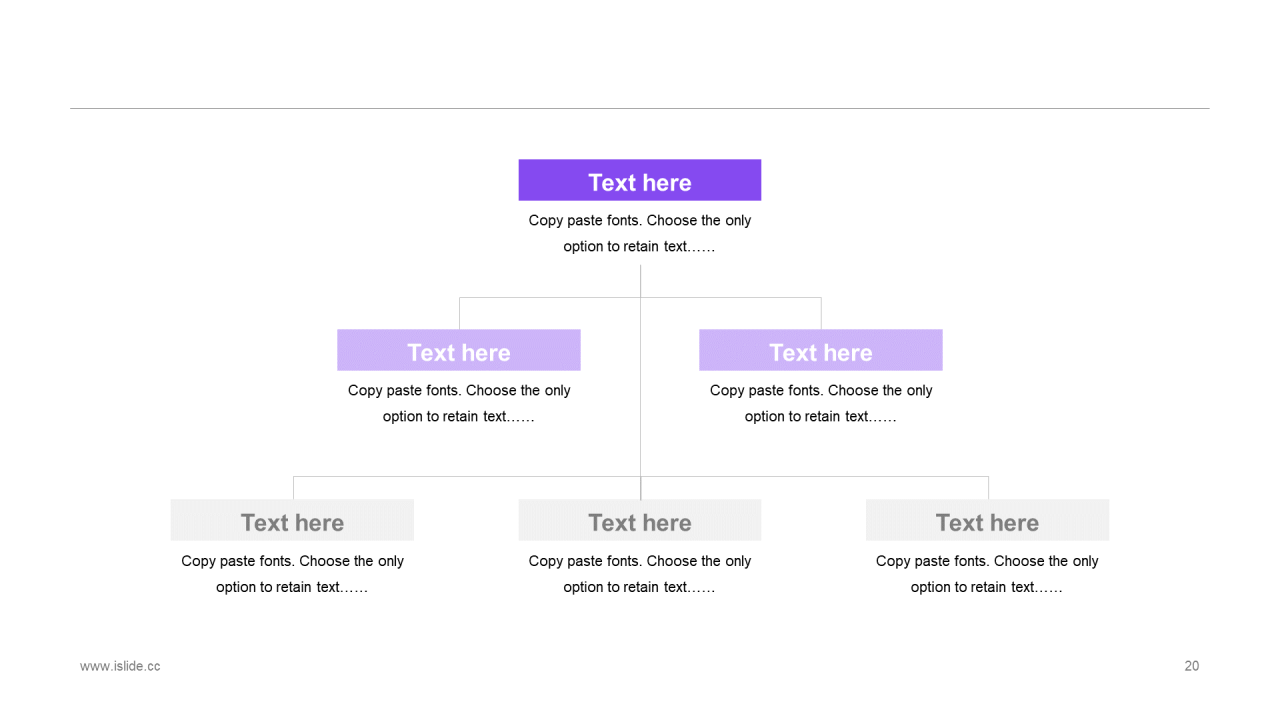Click the description under the center gray box
The height and width of the screenshot is (720, 1280).
coord(639,574)
